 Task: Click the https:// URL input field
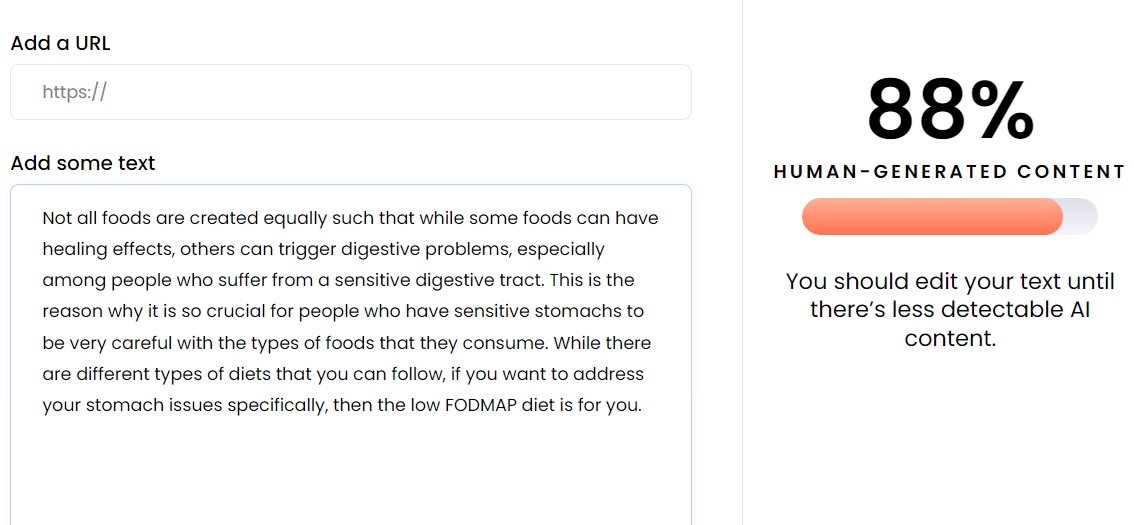[351, 92]
